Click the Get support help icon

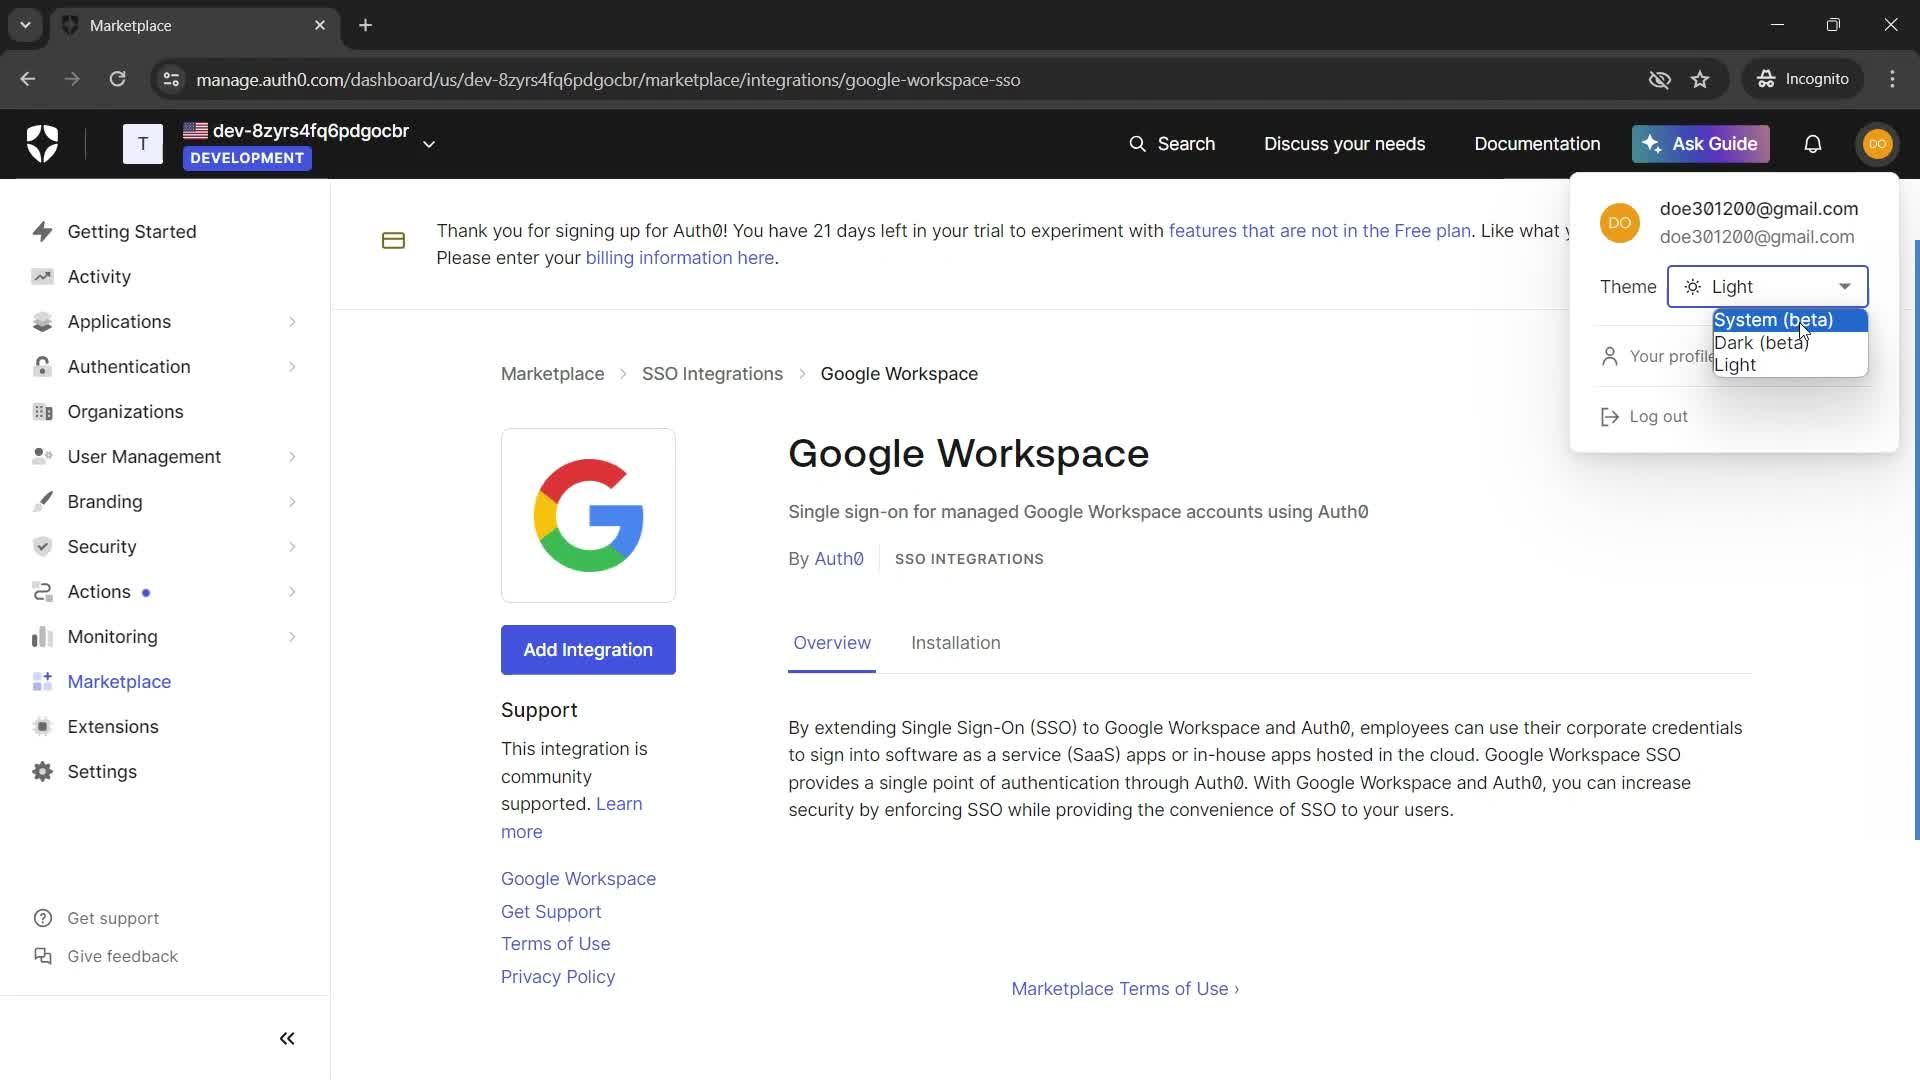coord(42,918)
